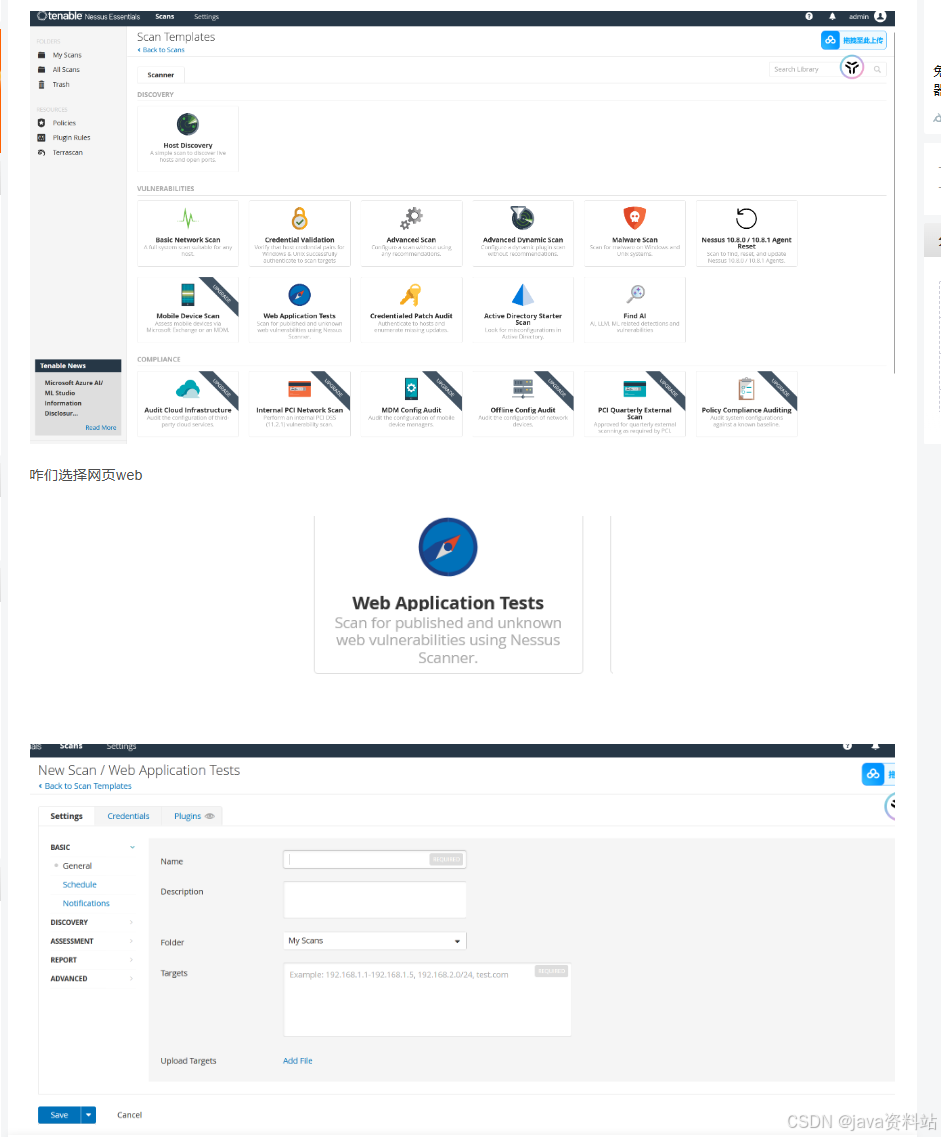This screenshot has width=941, height=1137.
Task: Switch to the Settings top menu
Action: tap(206, 17)
